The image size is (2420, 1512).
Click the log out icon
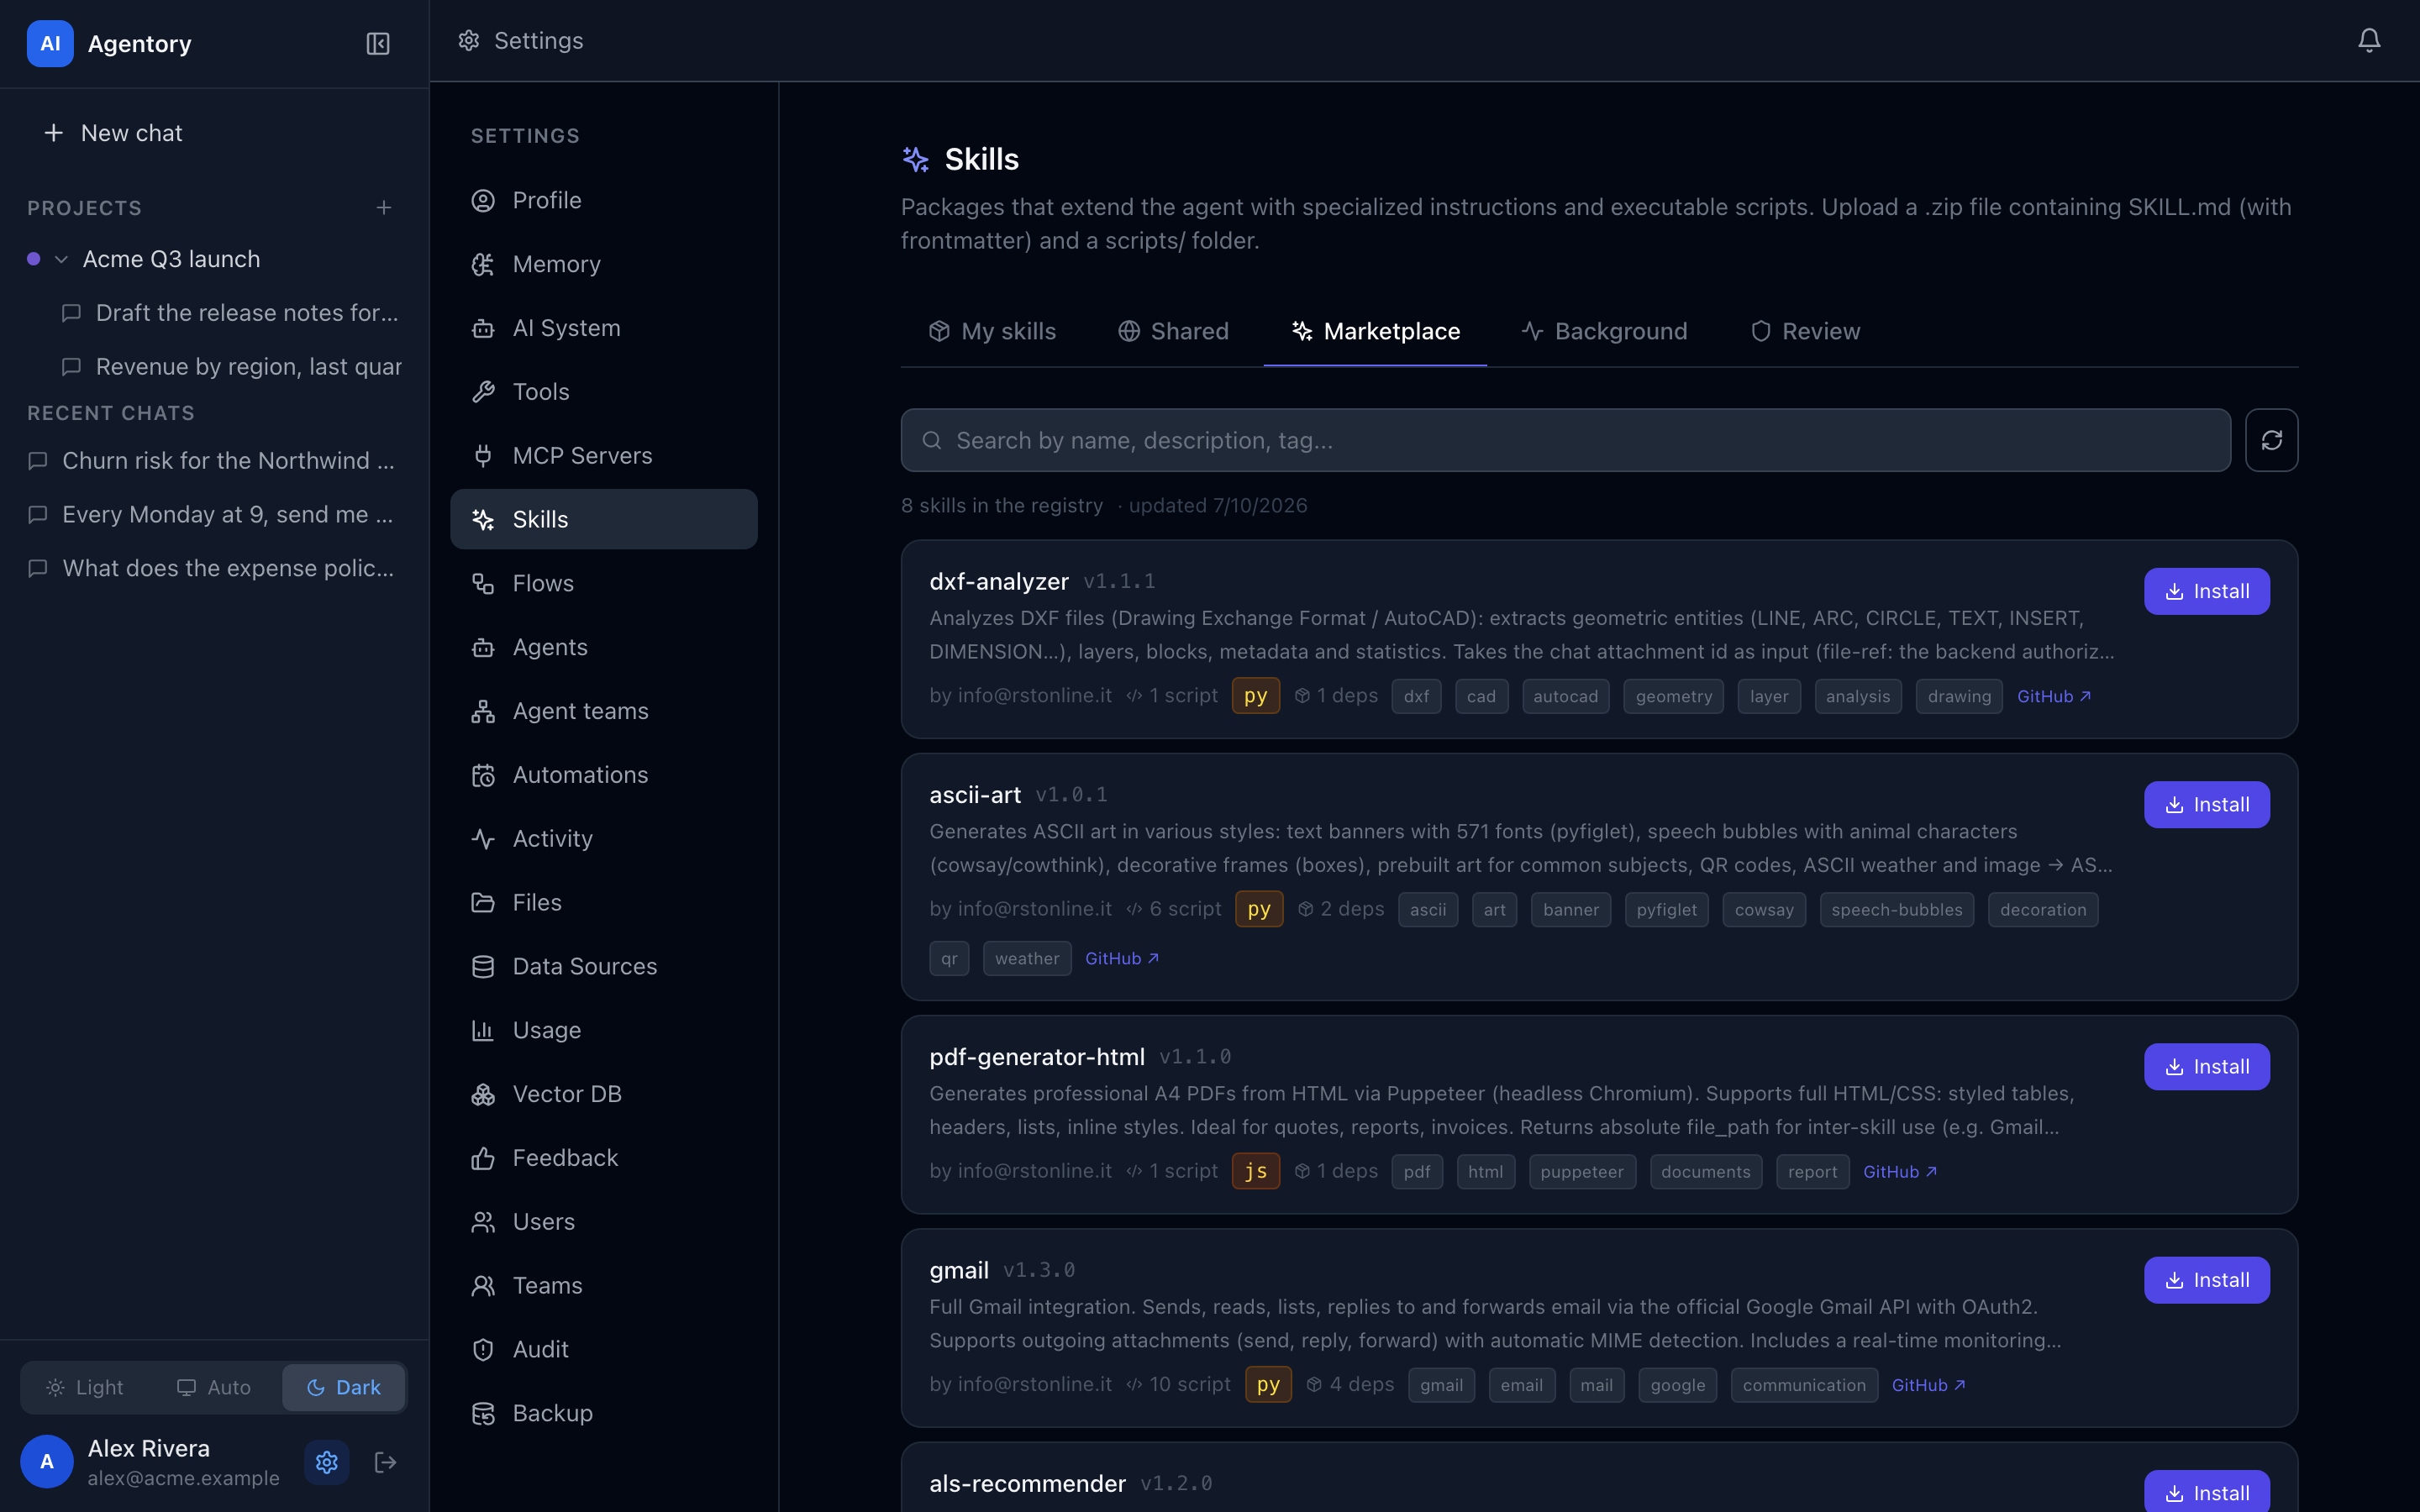pyautogui.click(x=385, y=1462)
